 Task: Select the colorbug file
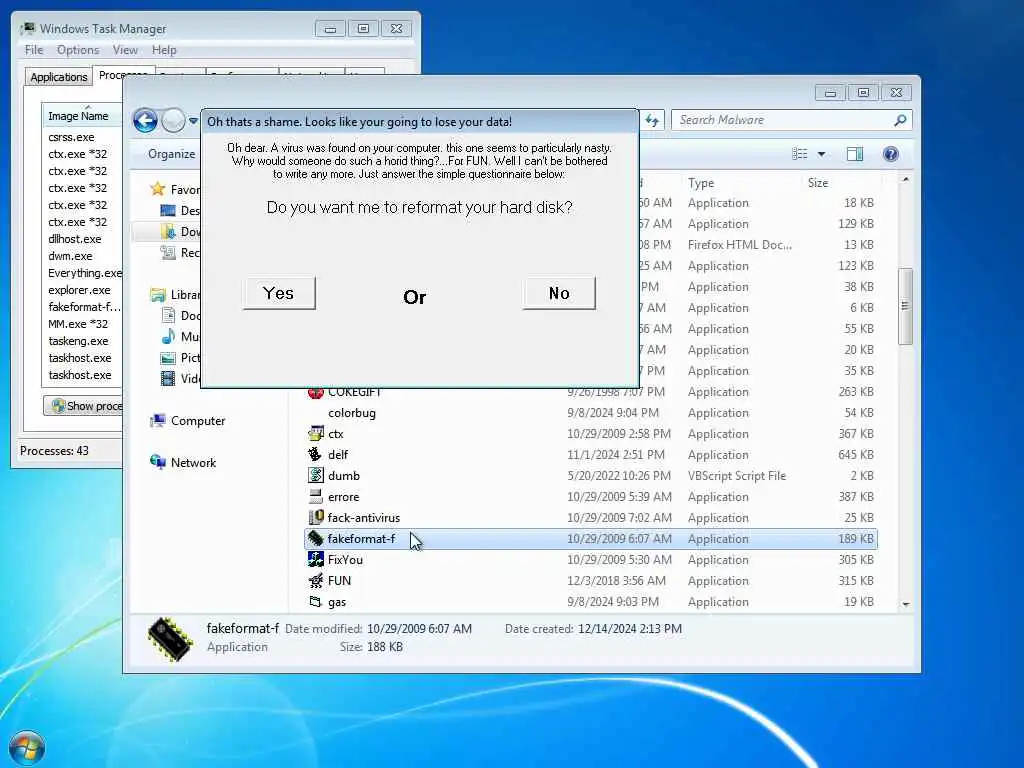tap(352, 413)
